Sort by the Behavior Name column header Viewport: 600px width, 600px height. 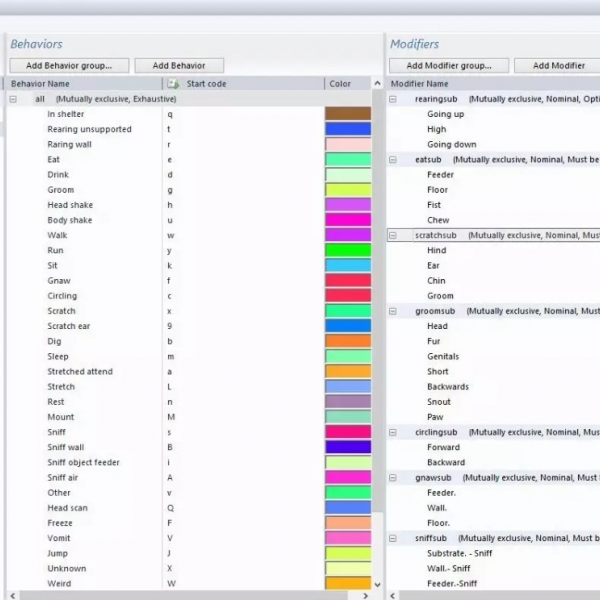click(80, 84)
